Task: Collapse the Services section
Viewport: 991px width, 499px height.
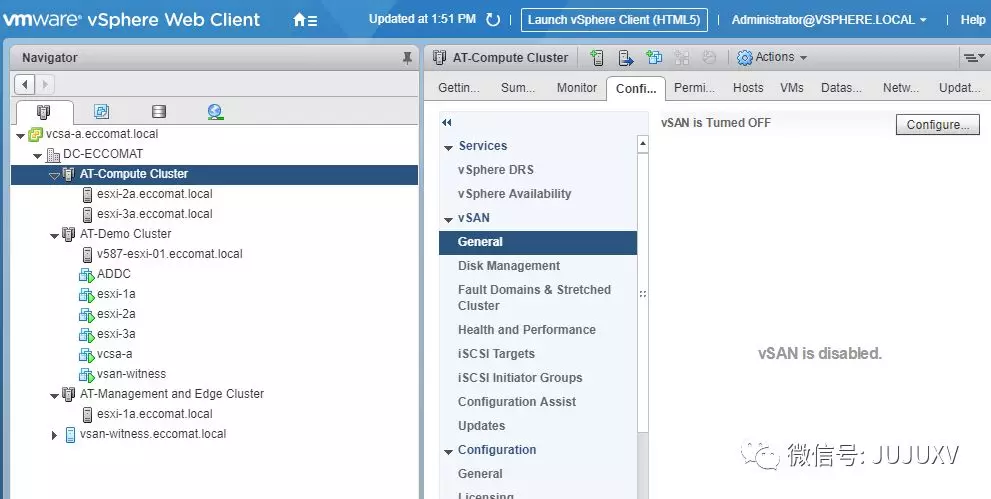Action: point(448,148)
